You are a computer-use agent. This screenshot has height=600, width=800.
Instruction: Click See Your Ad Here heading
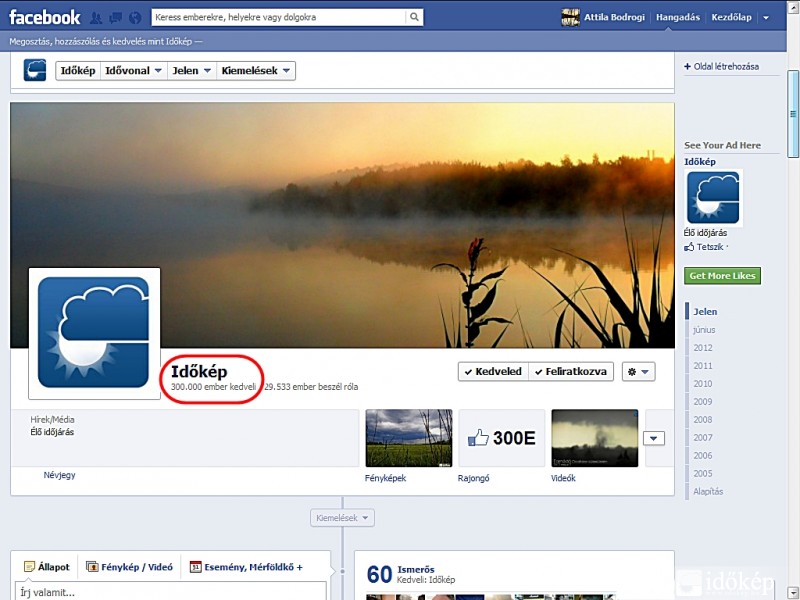pyautogui.click(x=722, y=145)
